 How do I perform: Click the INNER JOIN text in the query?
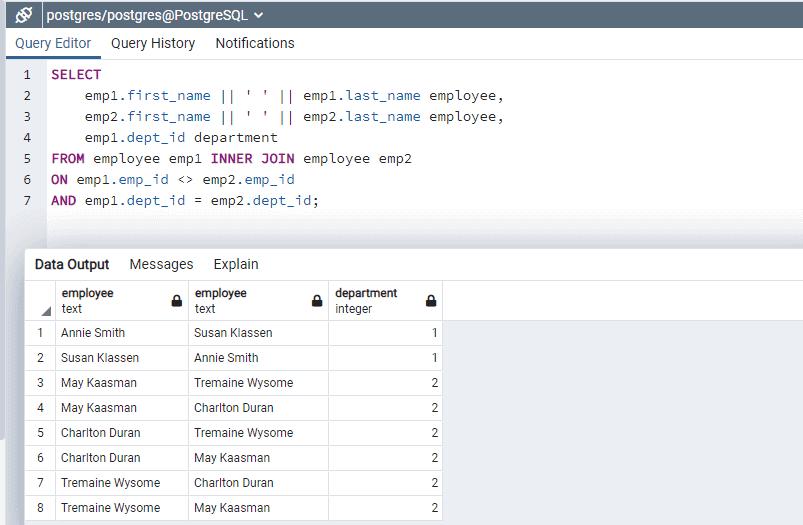252,159
